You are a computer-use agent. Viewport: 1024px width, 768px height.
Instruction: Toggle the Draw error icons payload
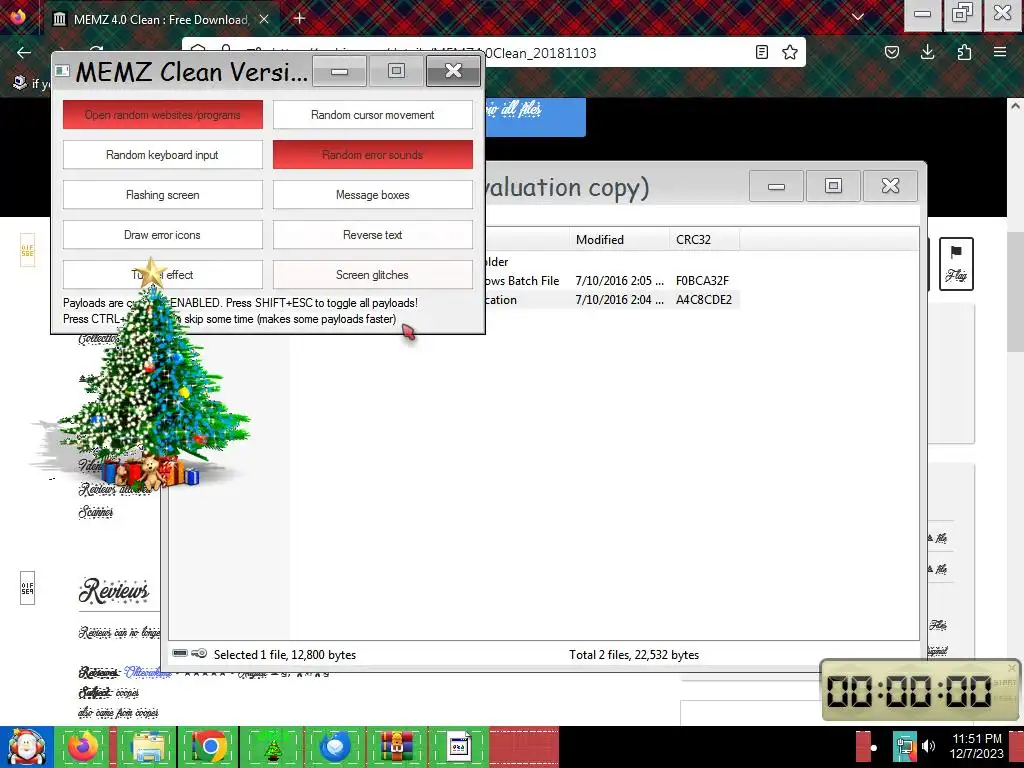pos(163,234)
